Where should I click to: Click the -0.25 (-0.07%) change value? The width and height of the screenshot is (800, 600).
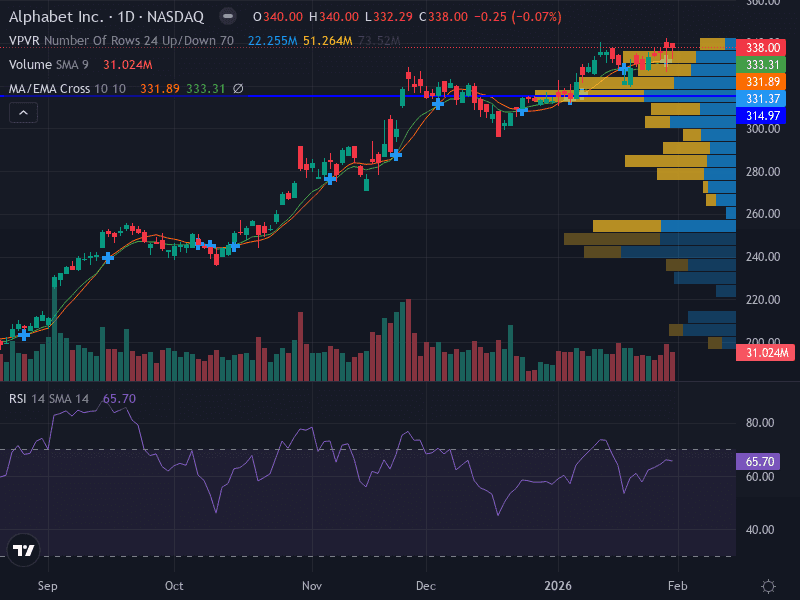click(x=518, y=17)
